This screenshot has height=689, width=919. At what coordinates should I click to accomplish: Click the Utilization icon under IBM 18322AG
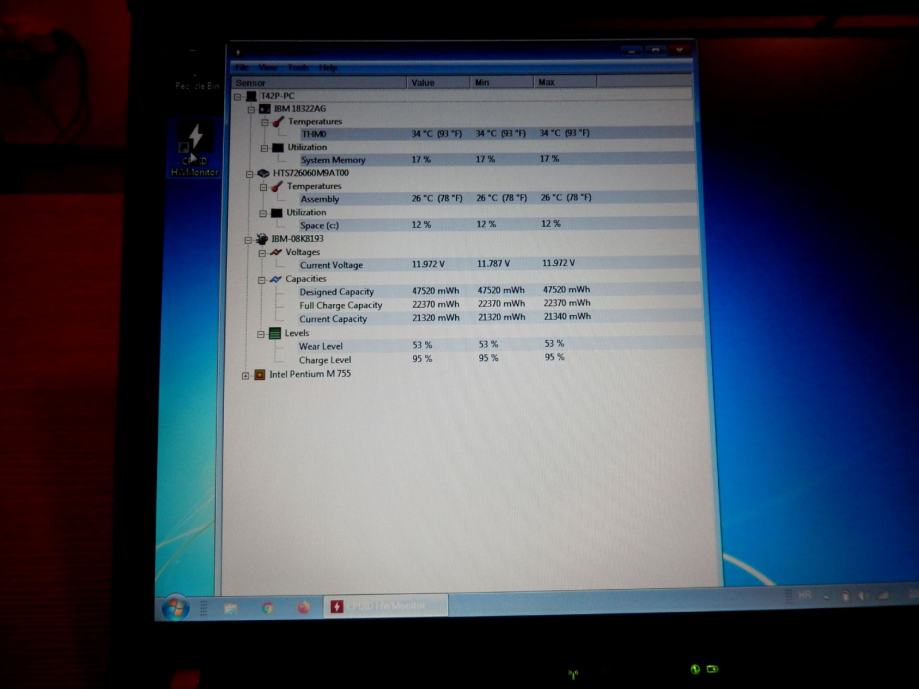click(278, 148)
